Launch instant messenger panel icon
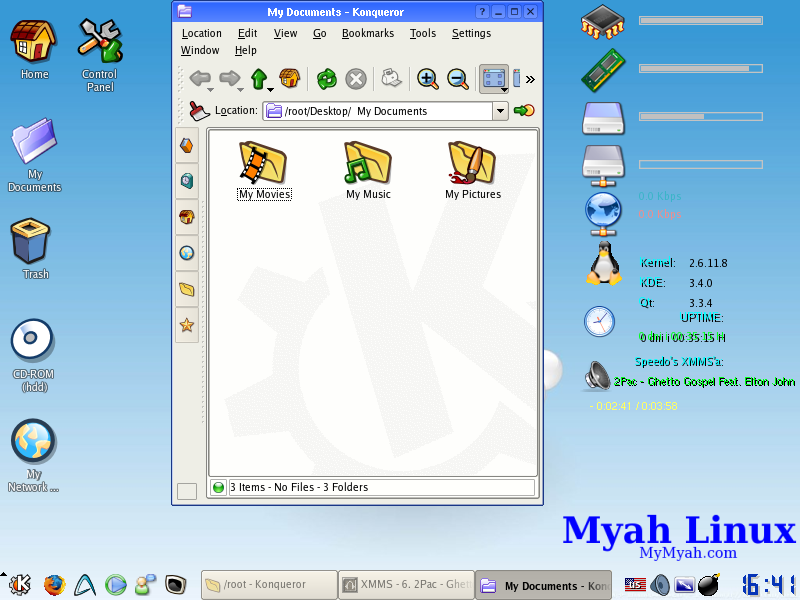Viewport: 800px width, 600px height. [145, 585]
